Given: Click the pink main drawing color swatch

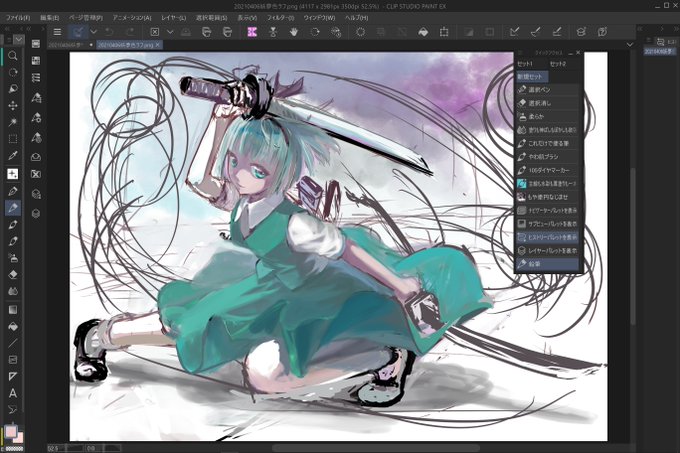Looking at the screenshot, I should coord(10,431).
